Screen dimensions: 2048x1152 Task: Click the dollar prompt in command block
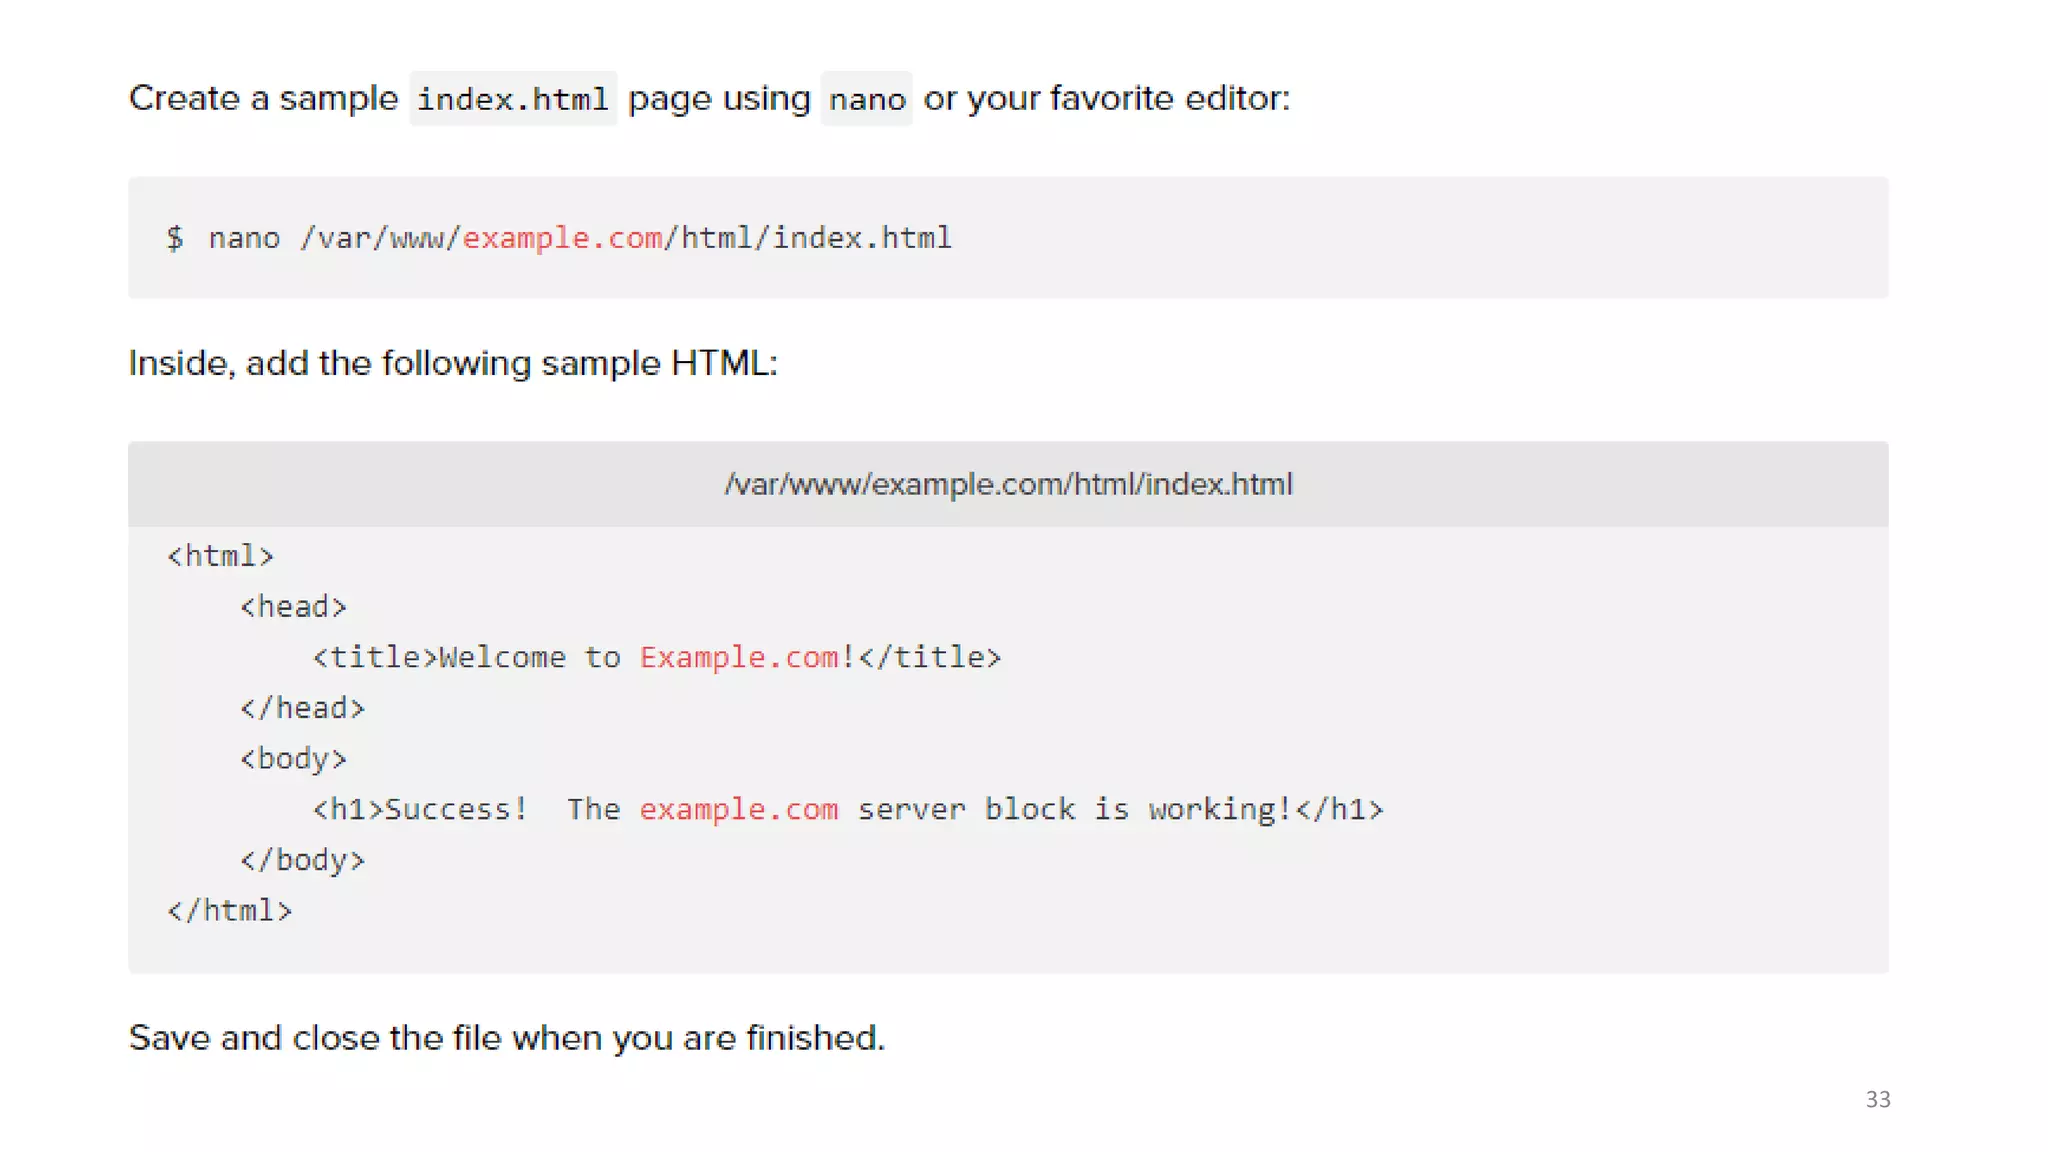click(175, 238)
